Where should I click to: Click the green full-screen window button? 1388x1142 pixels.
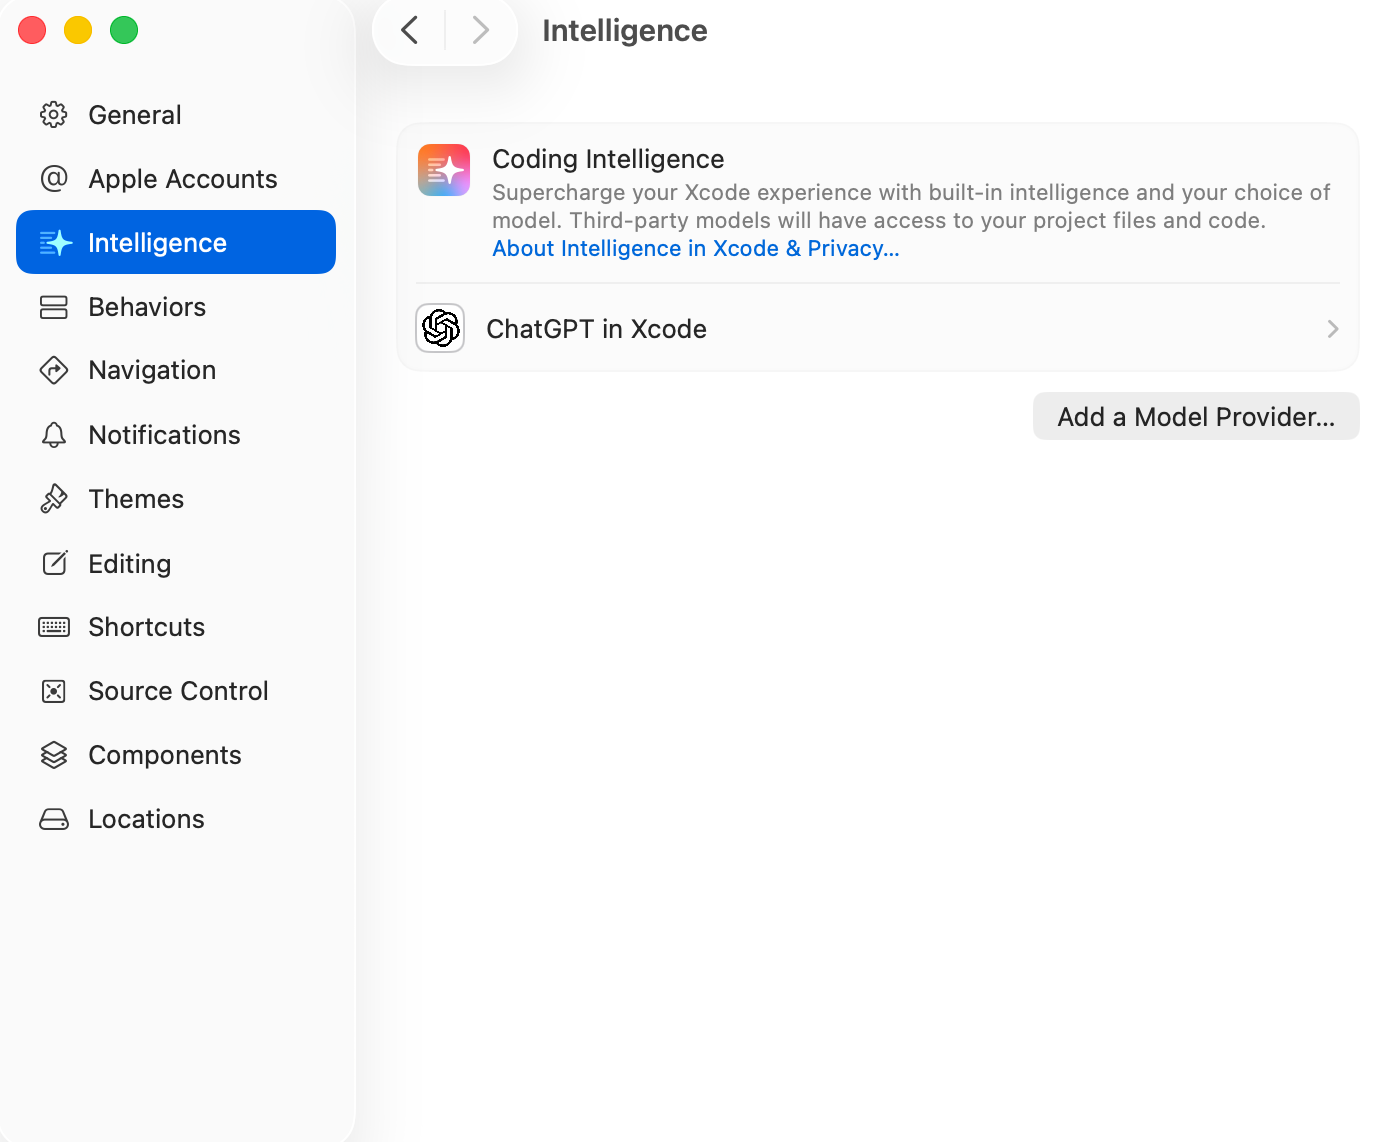124,30
